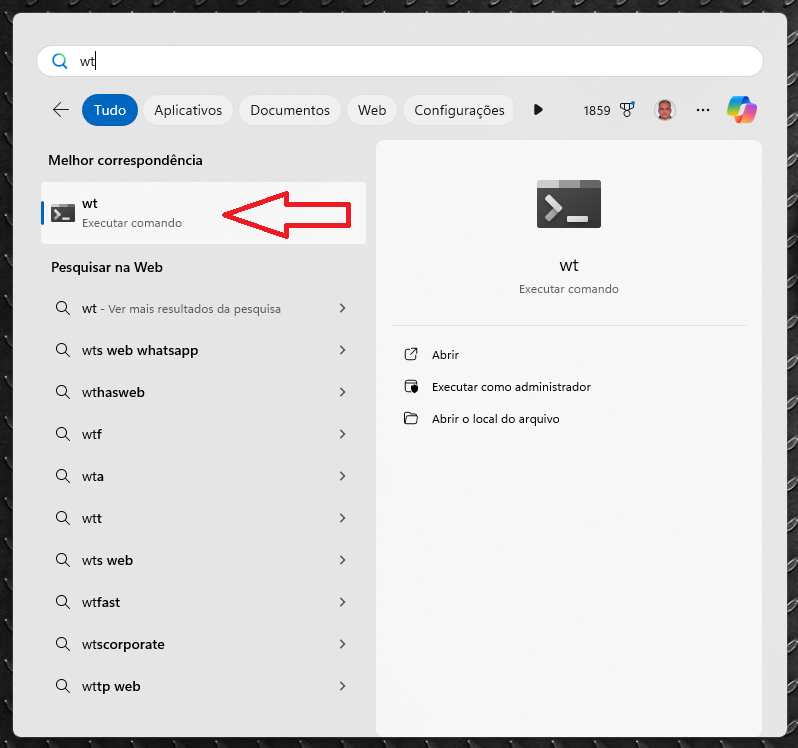
Task: Open the wt Executar comando best match
Action: tap(203, 213)
